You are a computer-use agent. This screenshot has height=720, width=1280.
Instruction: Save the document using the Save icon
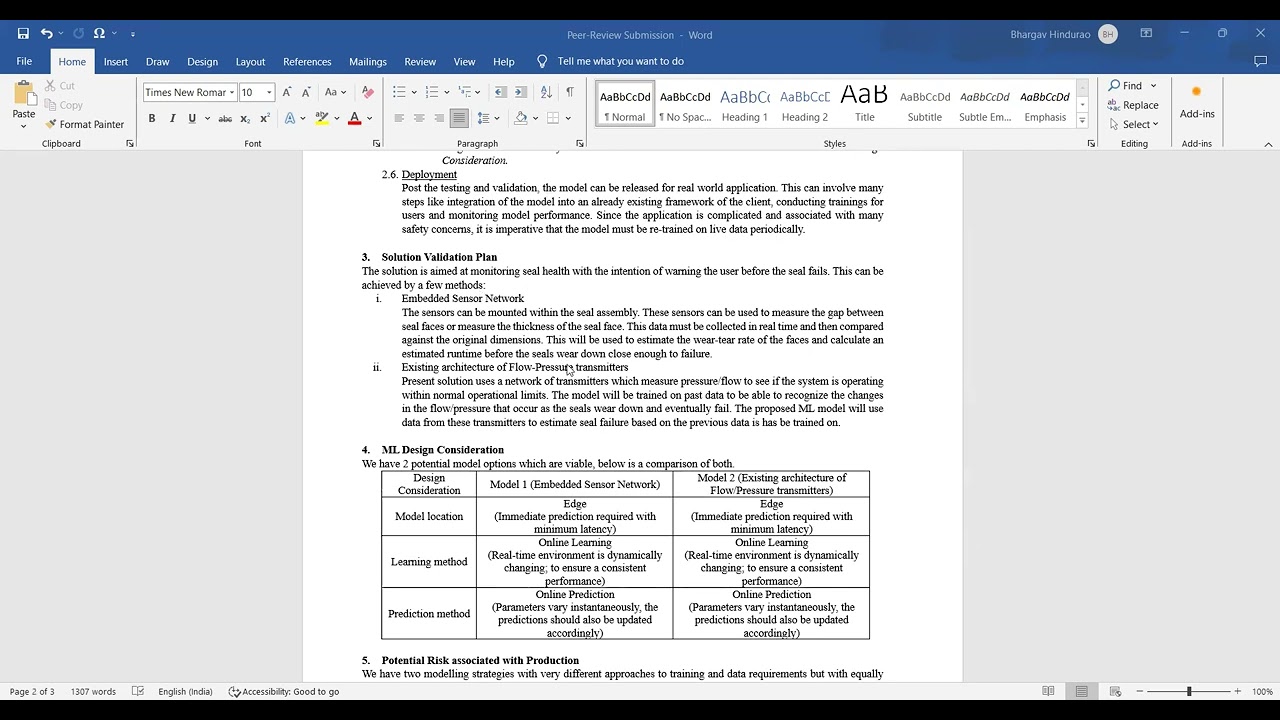click(23, 34)
